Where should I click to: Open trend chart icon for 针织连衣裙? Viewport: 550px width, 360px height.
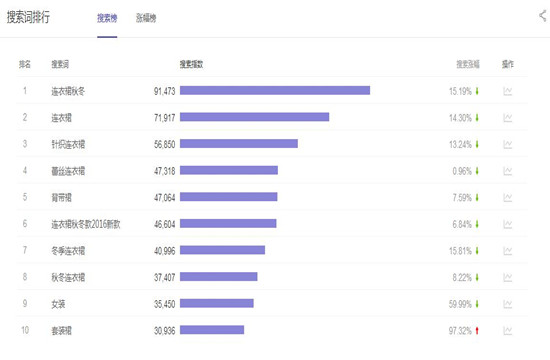coord(508,144)
